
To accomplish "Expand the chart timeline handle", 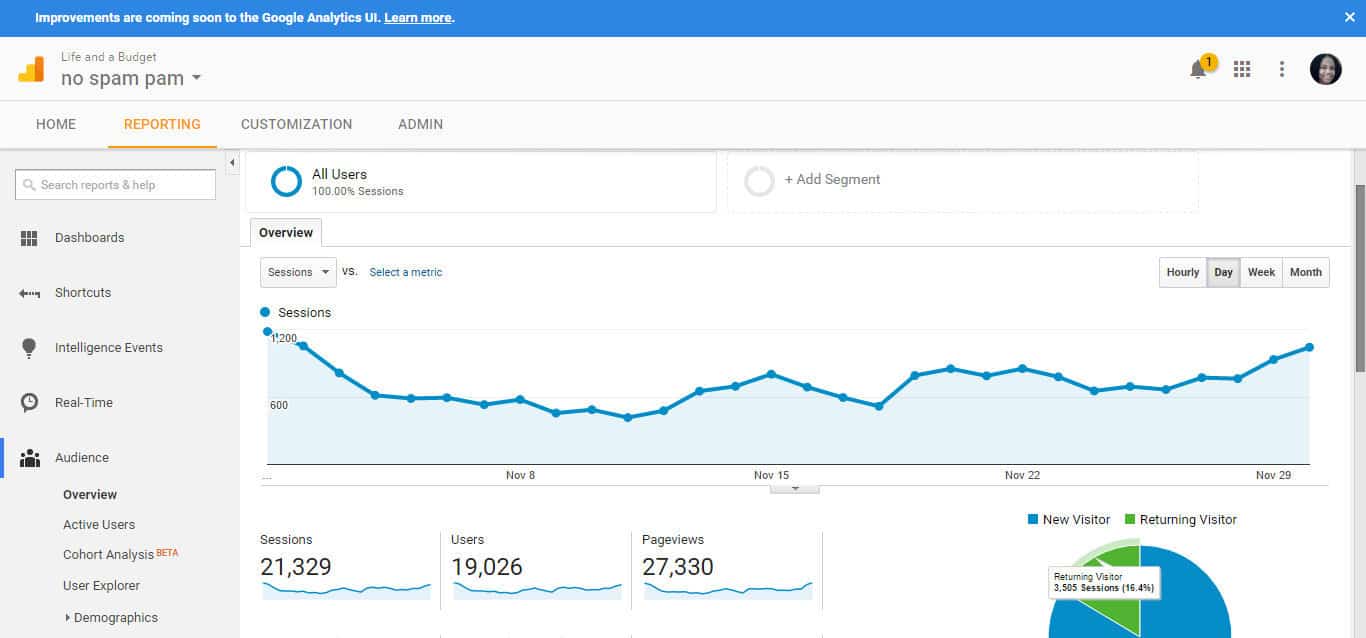I will [x=795, y=489].
